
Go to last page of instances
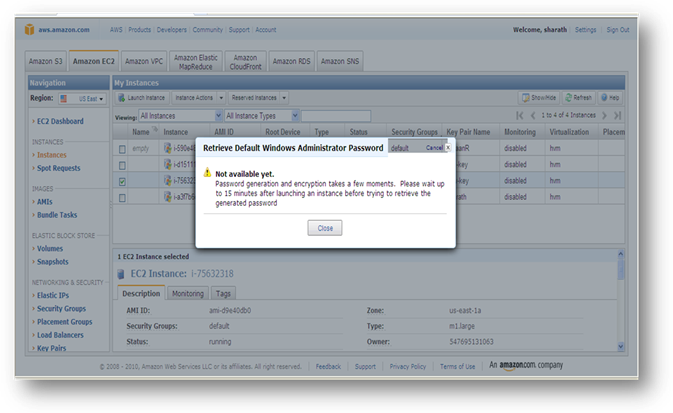[618, 115]
